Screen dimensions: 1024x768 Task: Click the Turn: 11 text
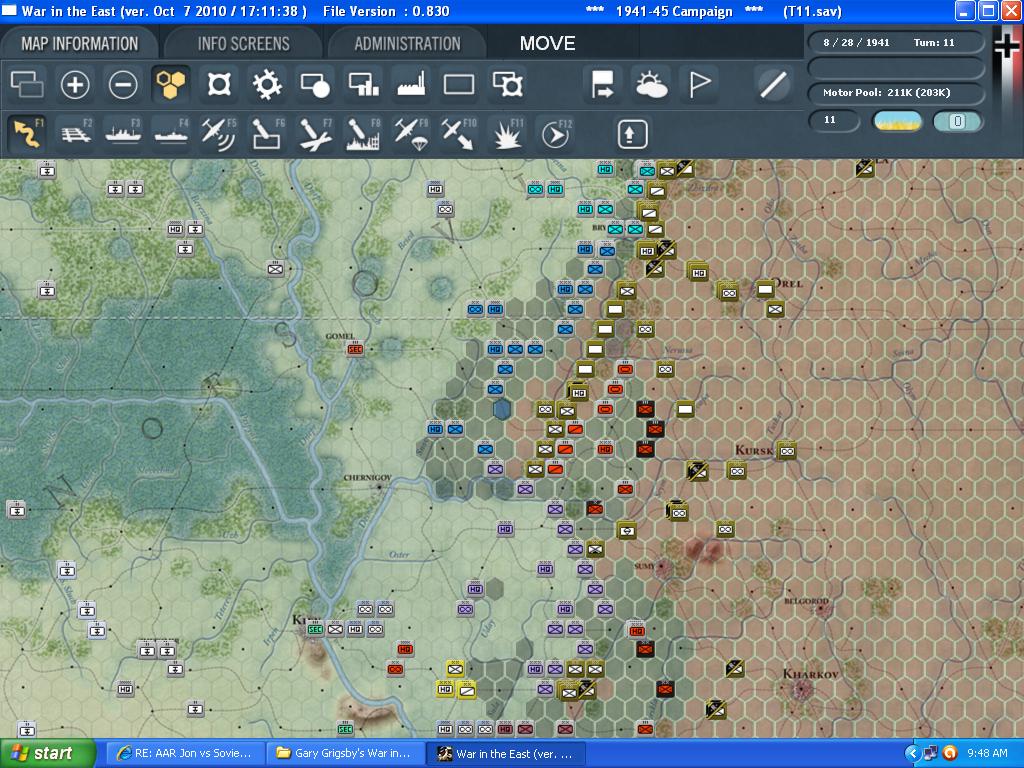pos(934,42)
